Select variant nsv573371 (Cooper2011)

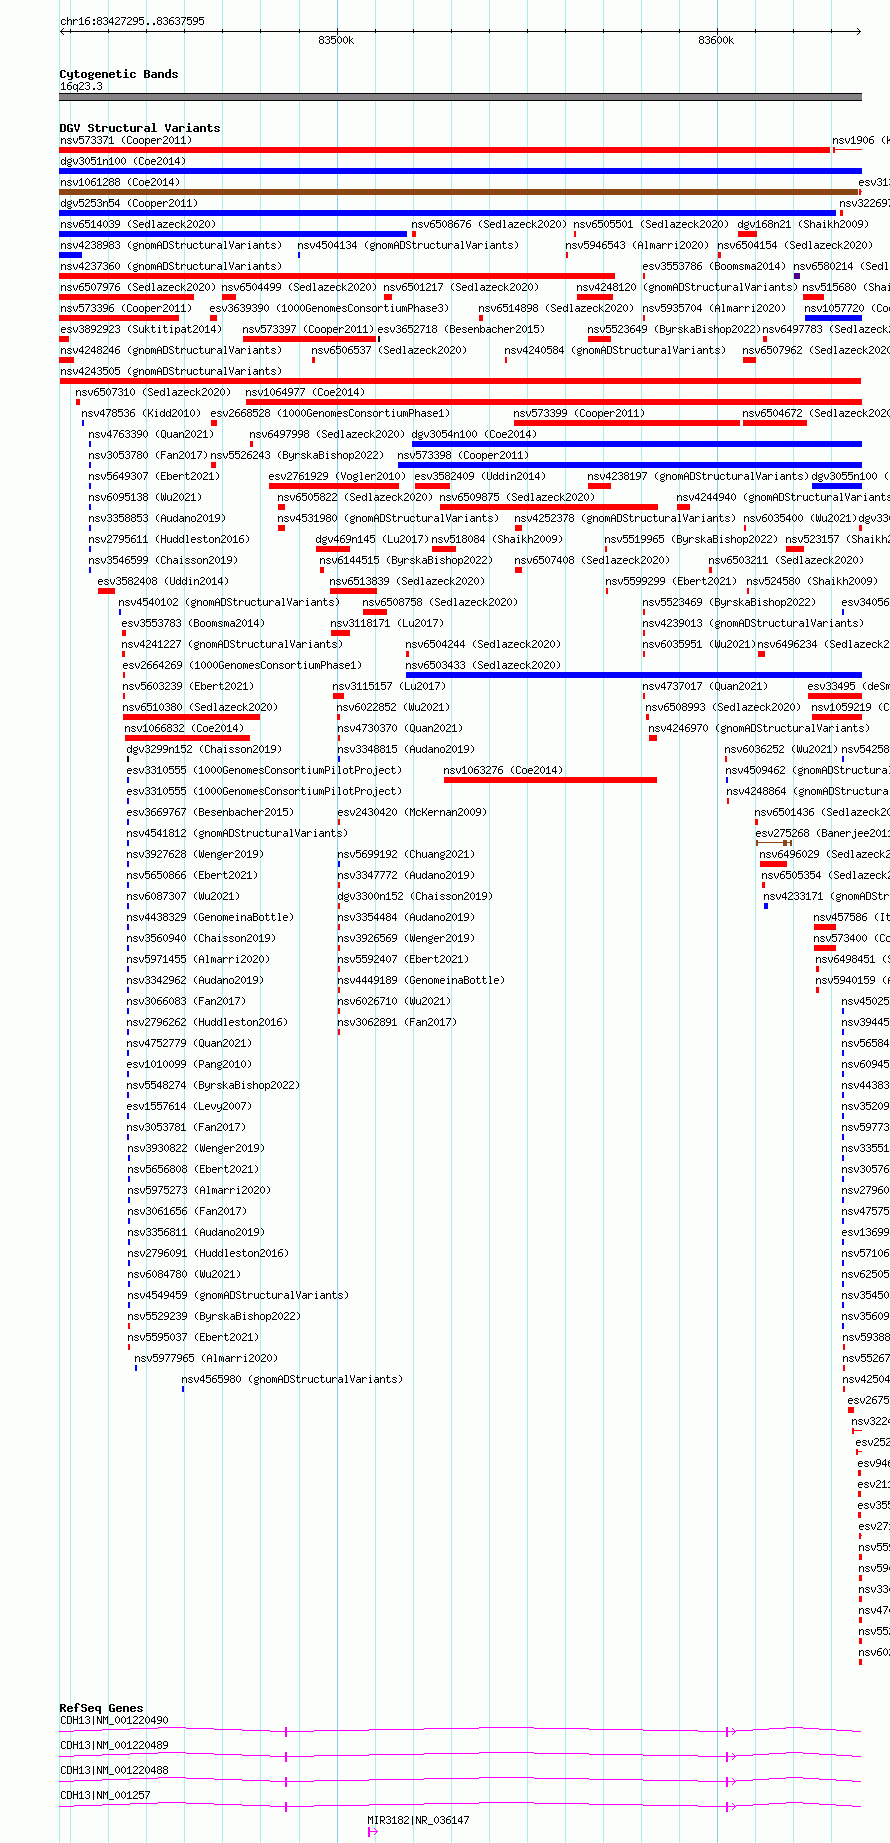click(125, 140)
